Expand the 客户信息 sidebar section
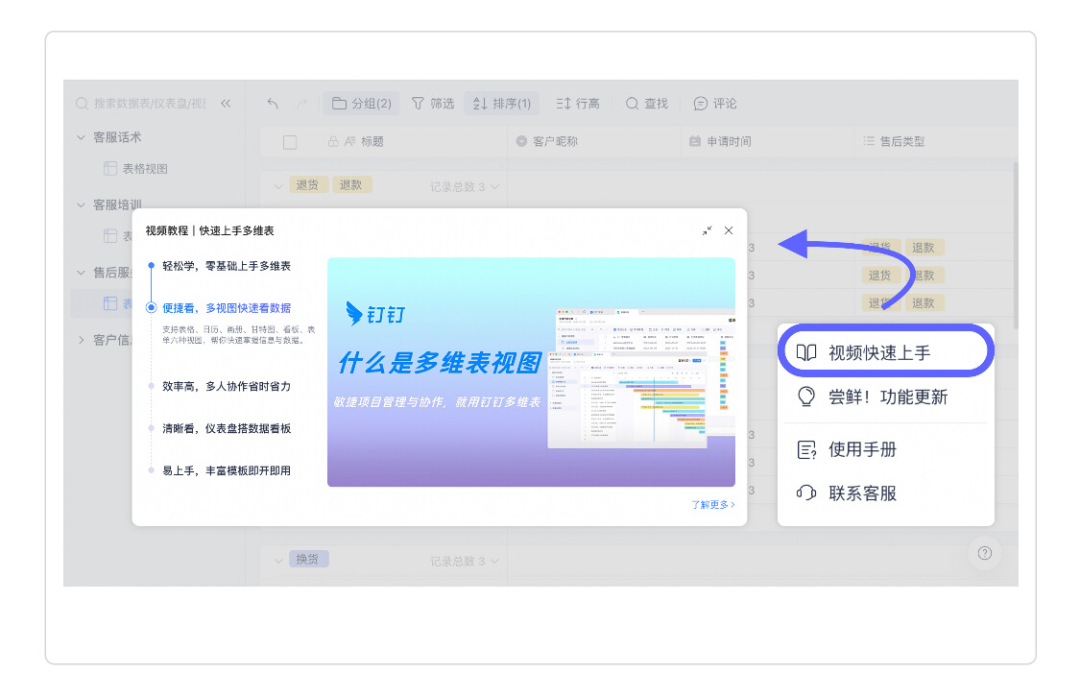 tap(81, 340)
